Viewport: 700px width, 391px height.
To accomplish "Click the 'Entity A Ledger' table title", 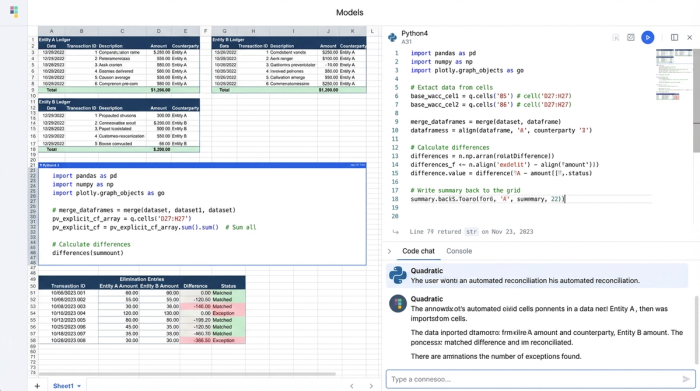I will pyautogui.click(x=55, y=40).
